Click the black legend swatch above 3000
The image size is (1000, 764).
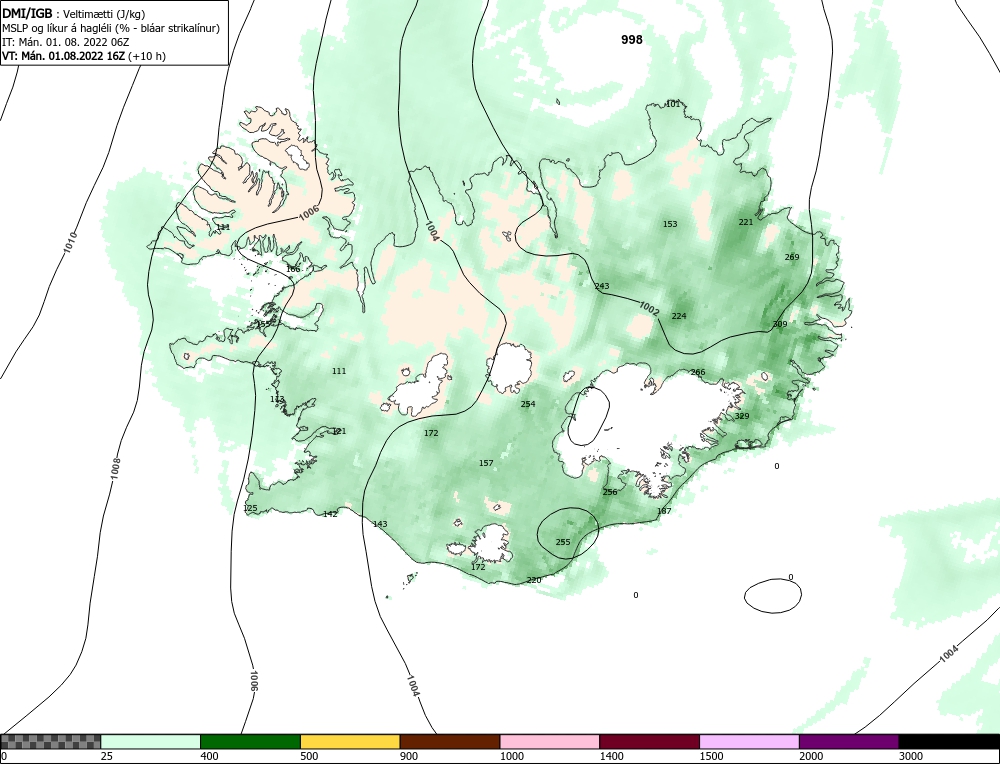point(949,741)
